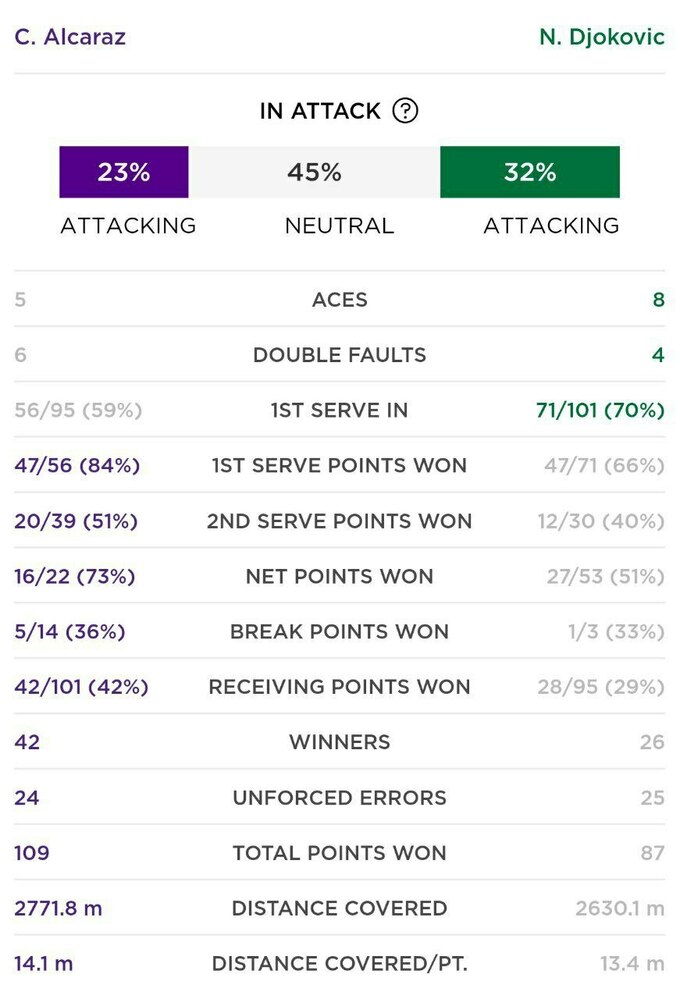Click the NET POINTS WON label
Viewport: 680px width, 999px height.
340,577
